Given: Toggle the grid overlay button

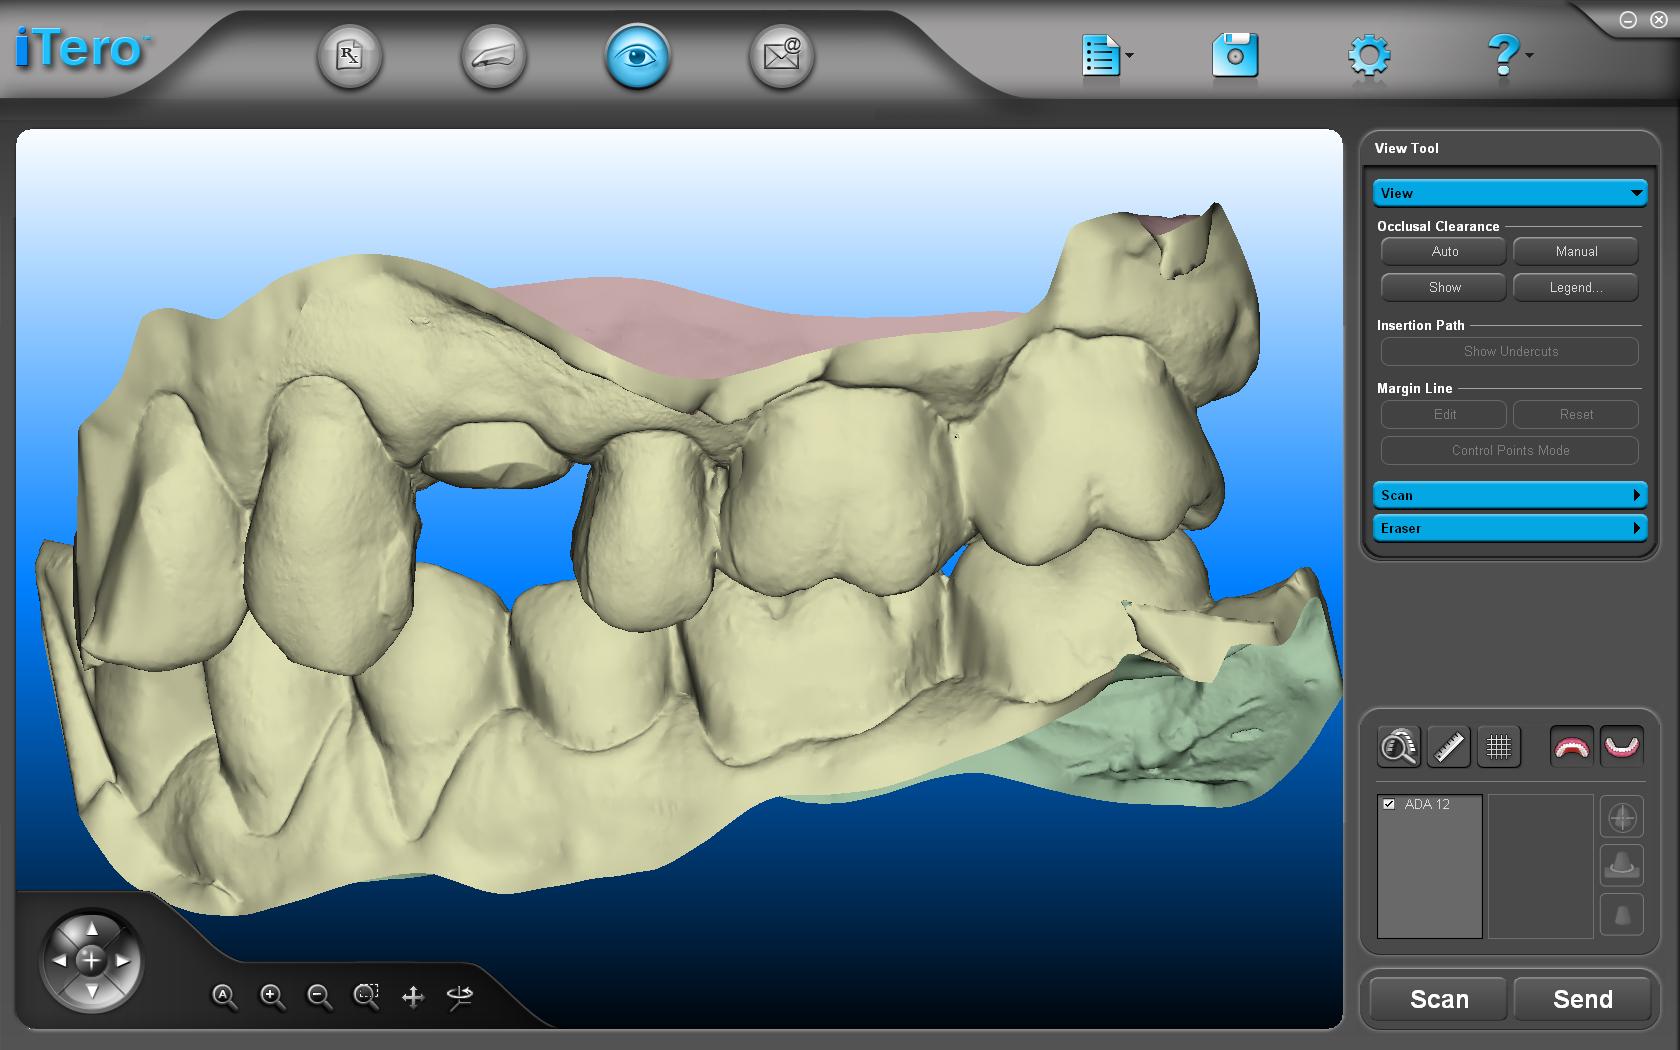Looking at the screenshot, I should [1498, 746].
